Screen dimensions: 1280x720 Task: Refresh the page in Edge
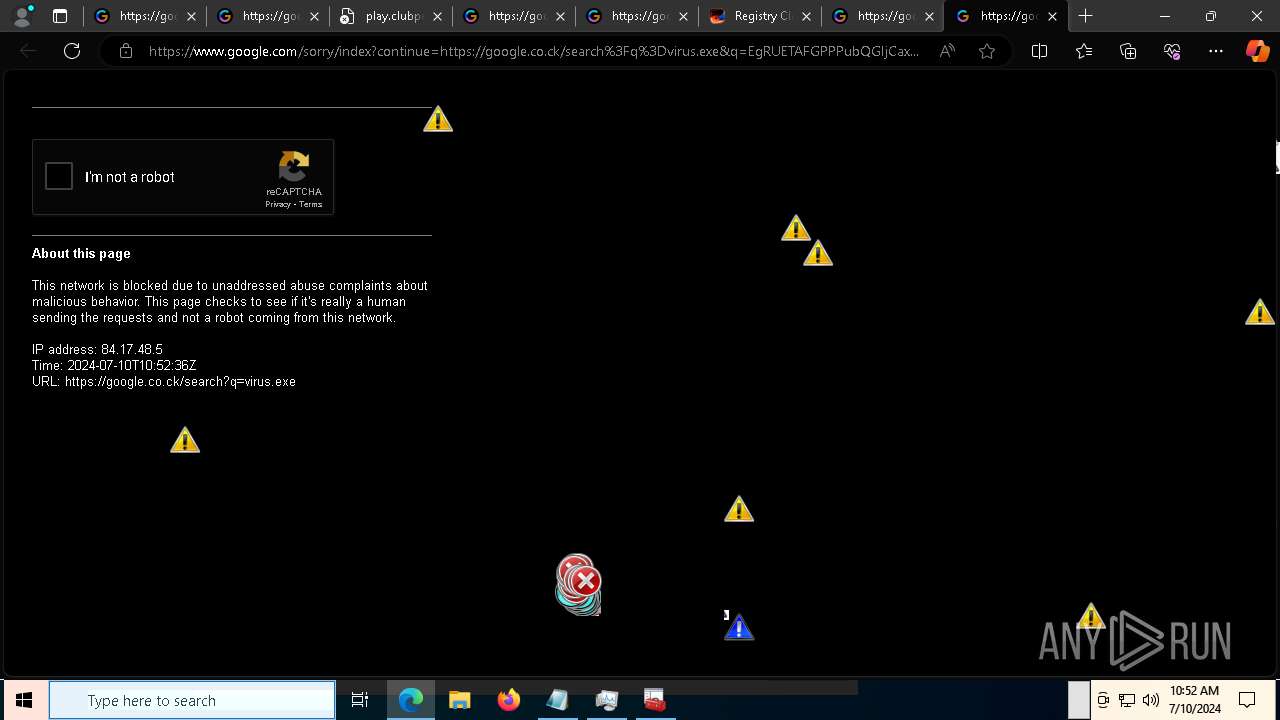pyautogui.click(x=72, y=51)
